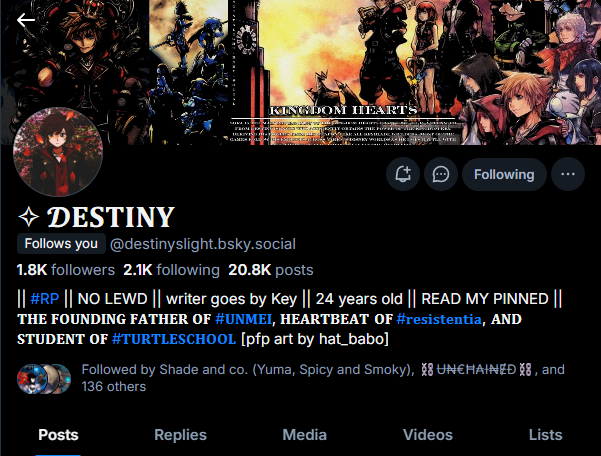Open the #resistentia hashtag
The height and width of the screenshot is (456, 601).
(x=439, y=319)
